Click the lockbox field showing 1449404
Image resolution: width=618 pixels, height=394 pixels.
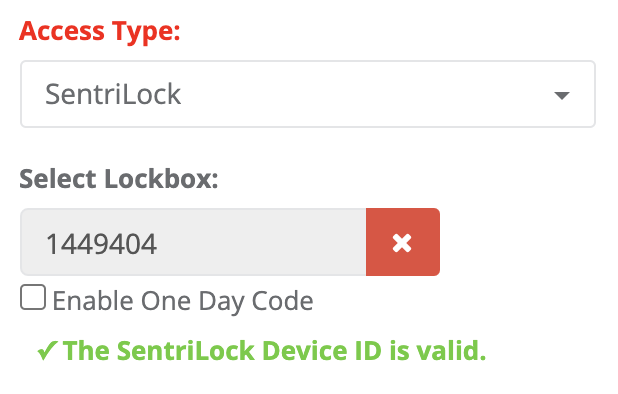[193, 242]
